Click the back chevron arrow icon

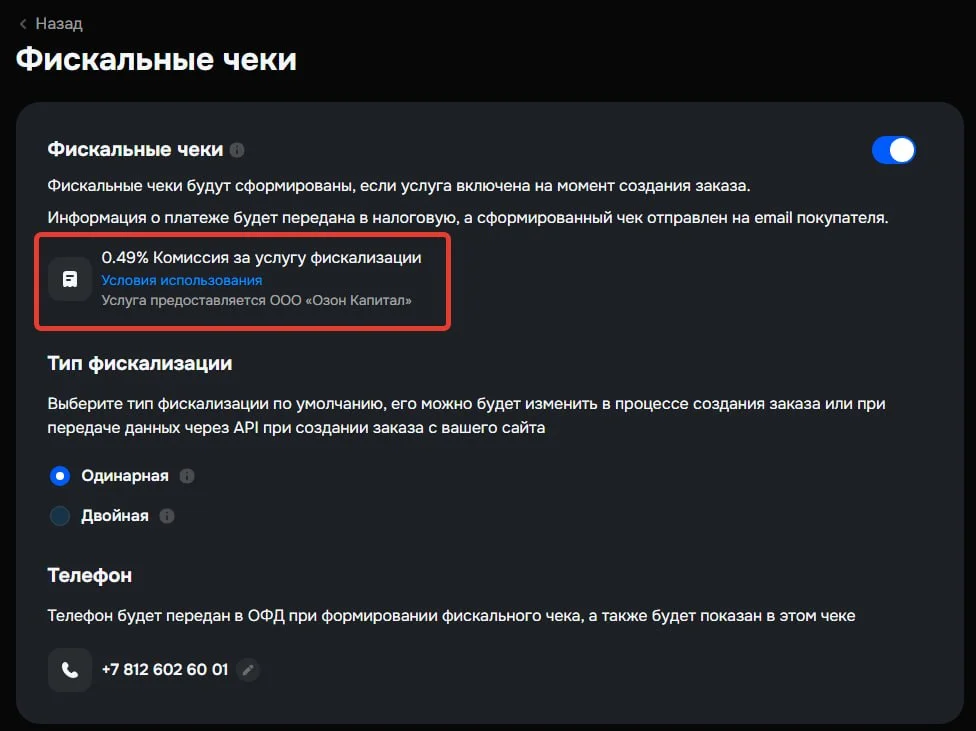(23, 24)
